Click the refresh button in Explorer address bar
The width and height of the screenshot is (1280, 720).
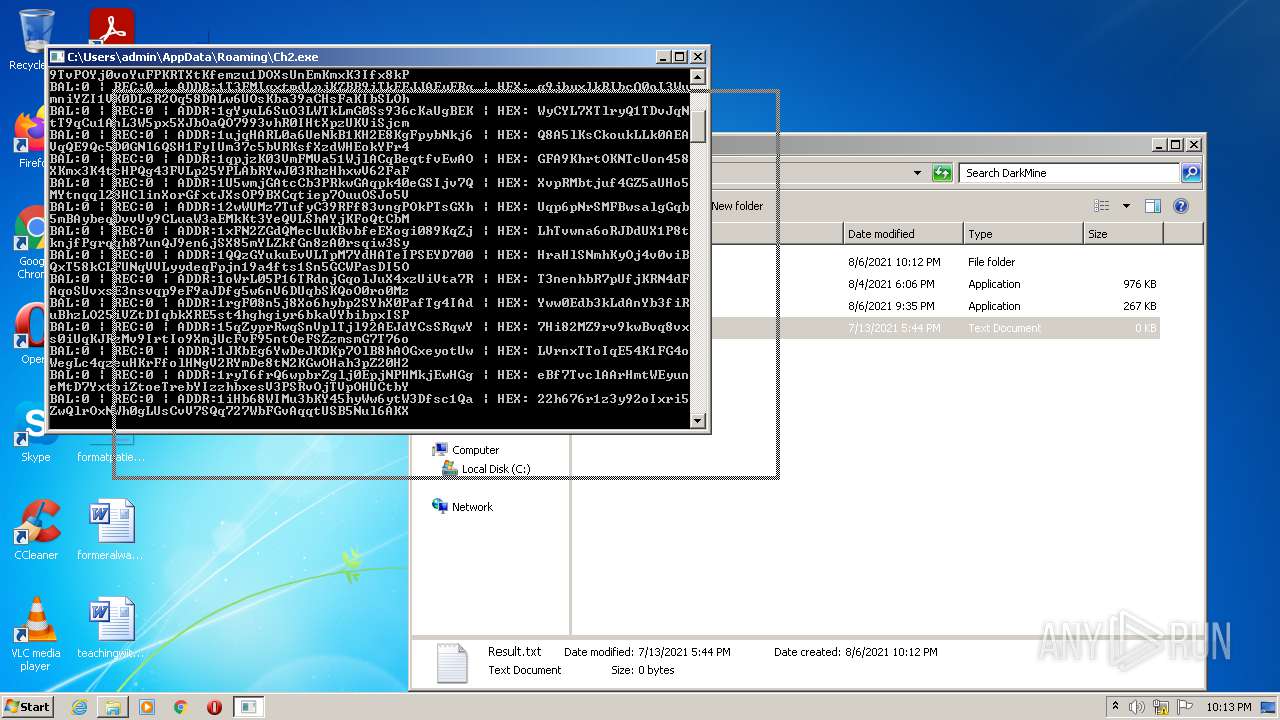tap(942, 173)
